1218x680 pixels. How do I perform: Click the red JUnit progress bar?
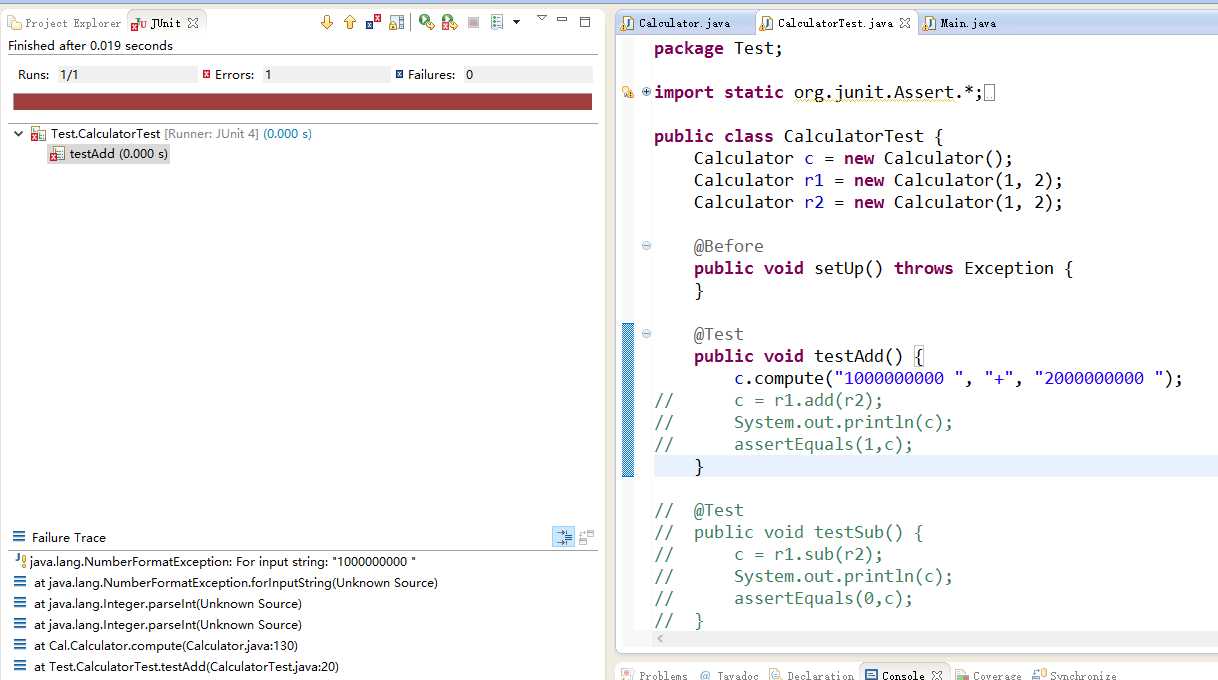click(302, 101)
